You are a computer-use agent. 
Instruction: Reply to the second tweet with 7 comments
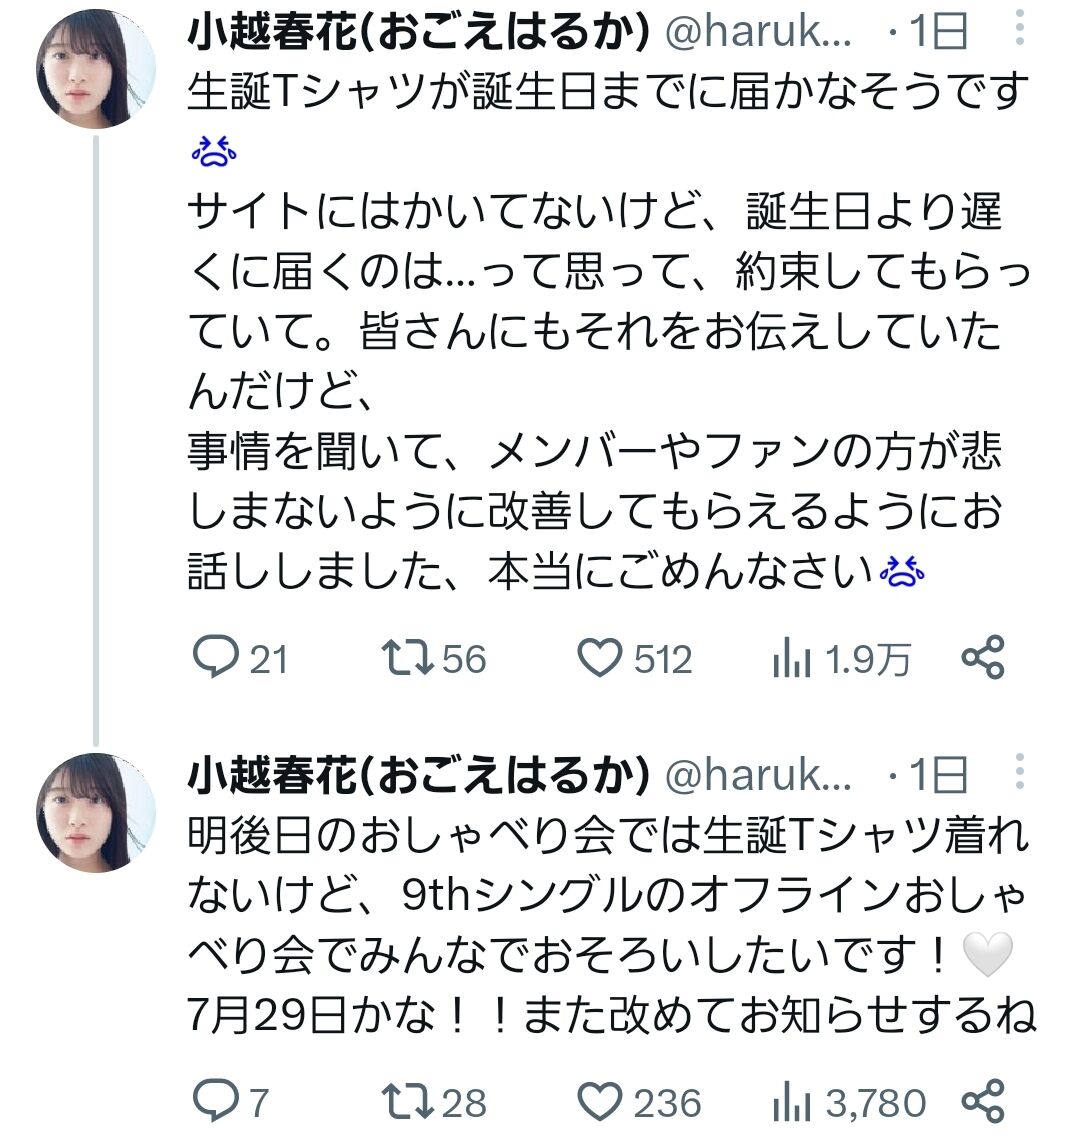(x=212, y=1103)
